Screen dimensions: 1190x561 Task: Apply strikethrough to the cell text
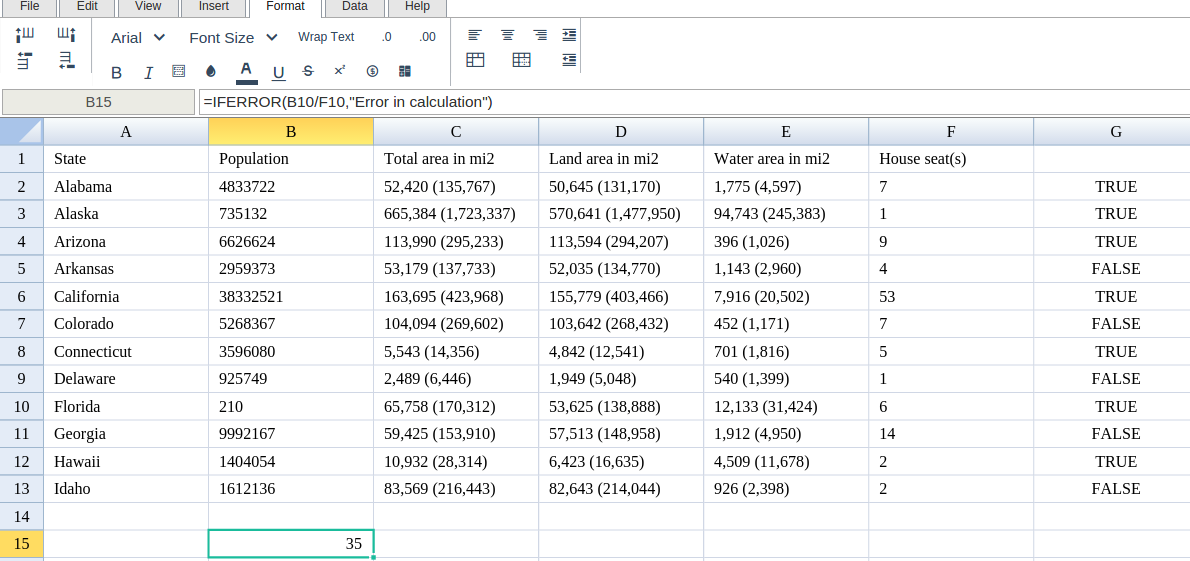click(x=308, y=71)
